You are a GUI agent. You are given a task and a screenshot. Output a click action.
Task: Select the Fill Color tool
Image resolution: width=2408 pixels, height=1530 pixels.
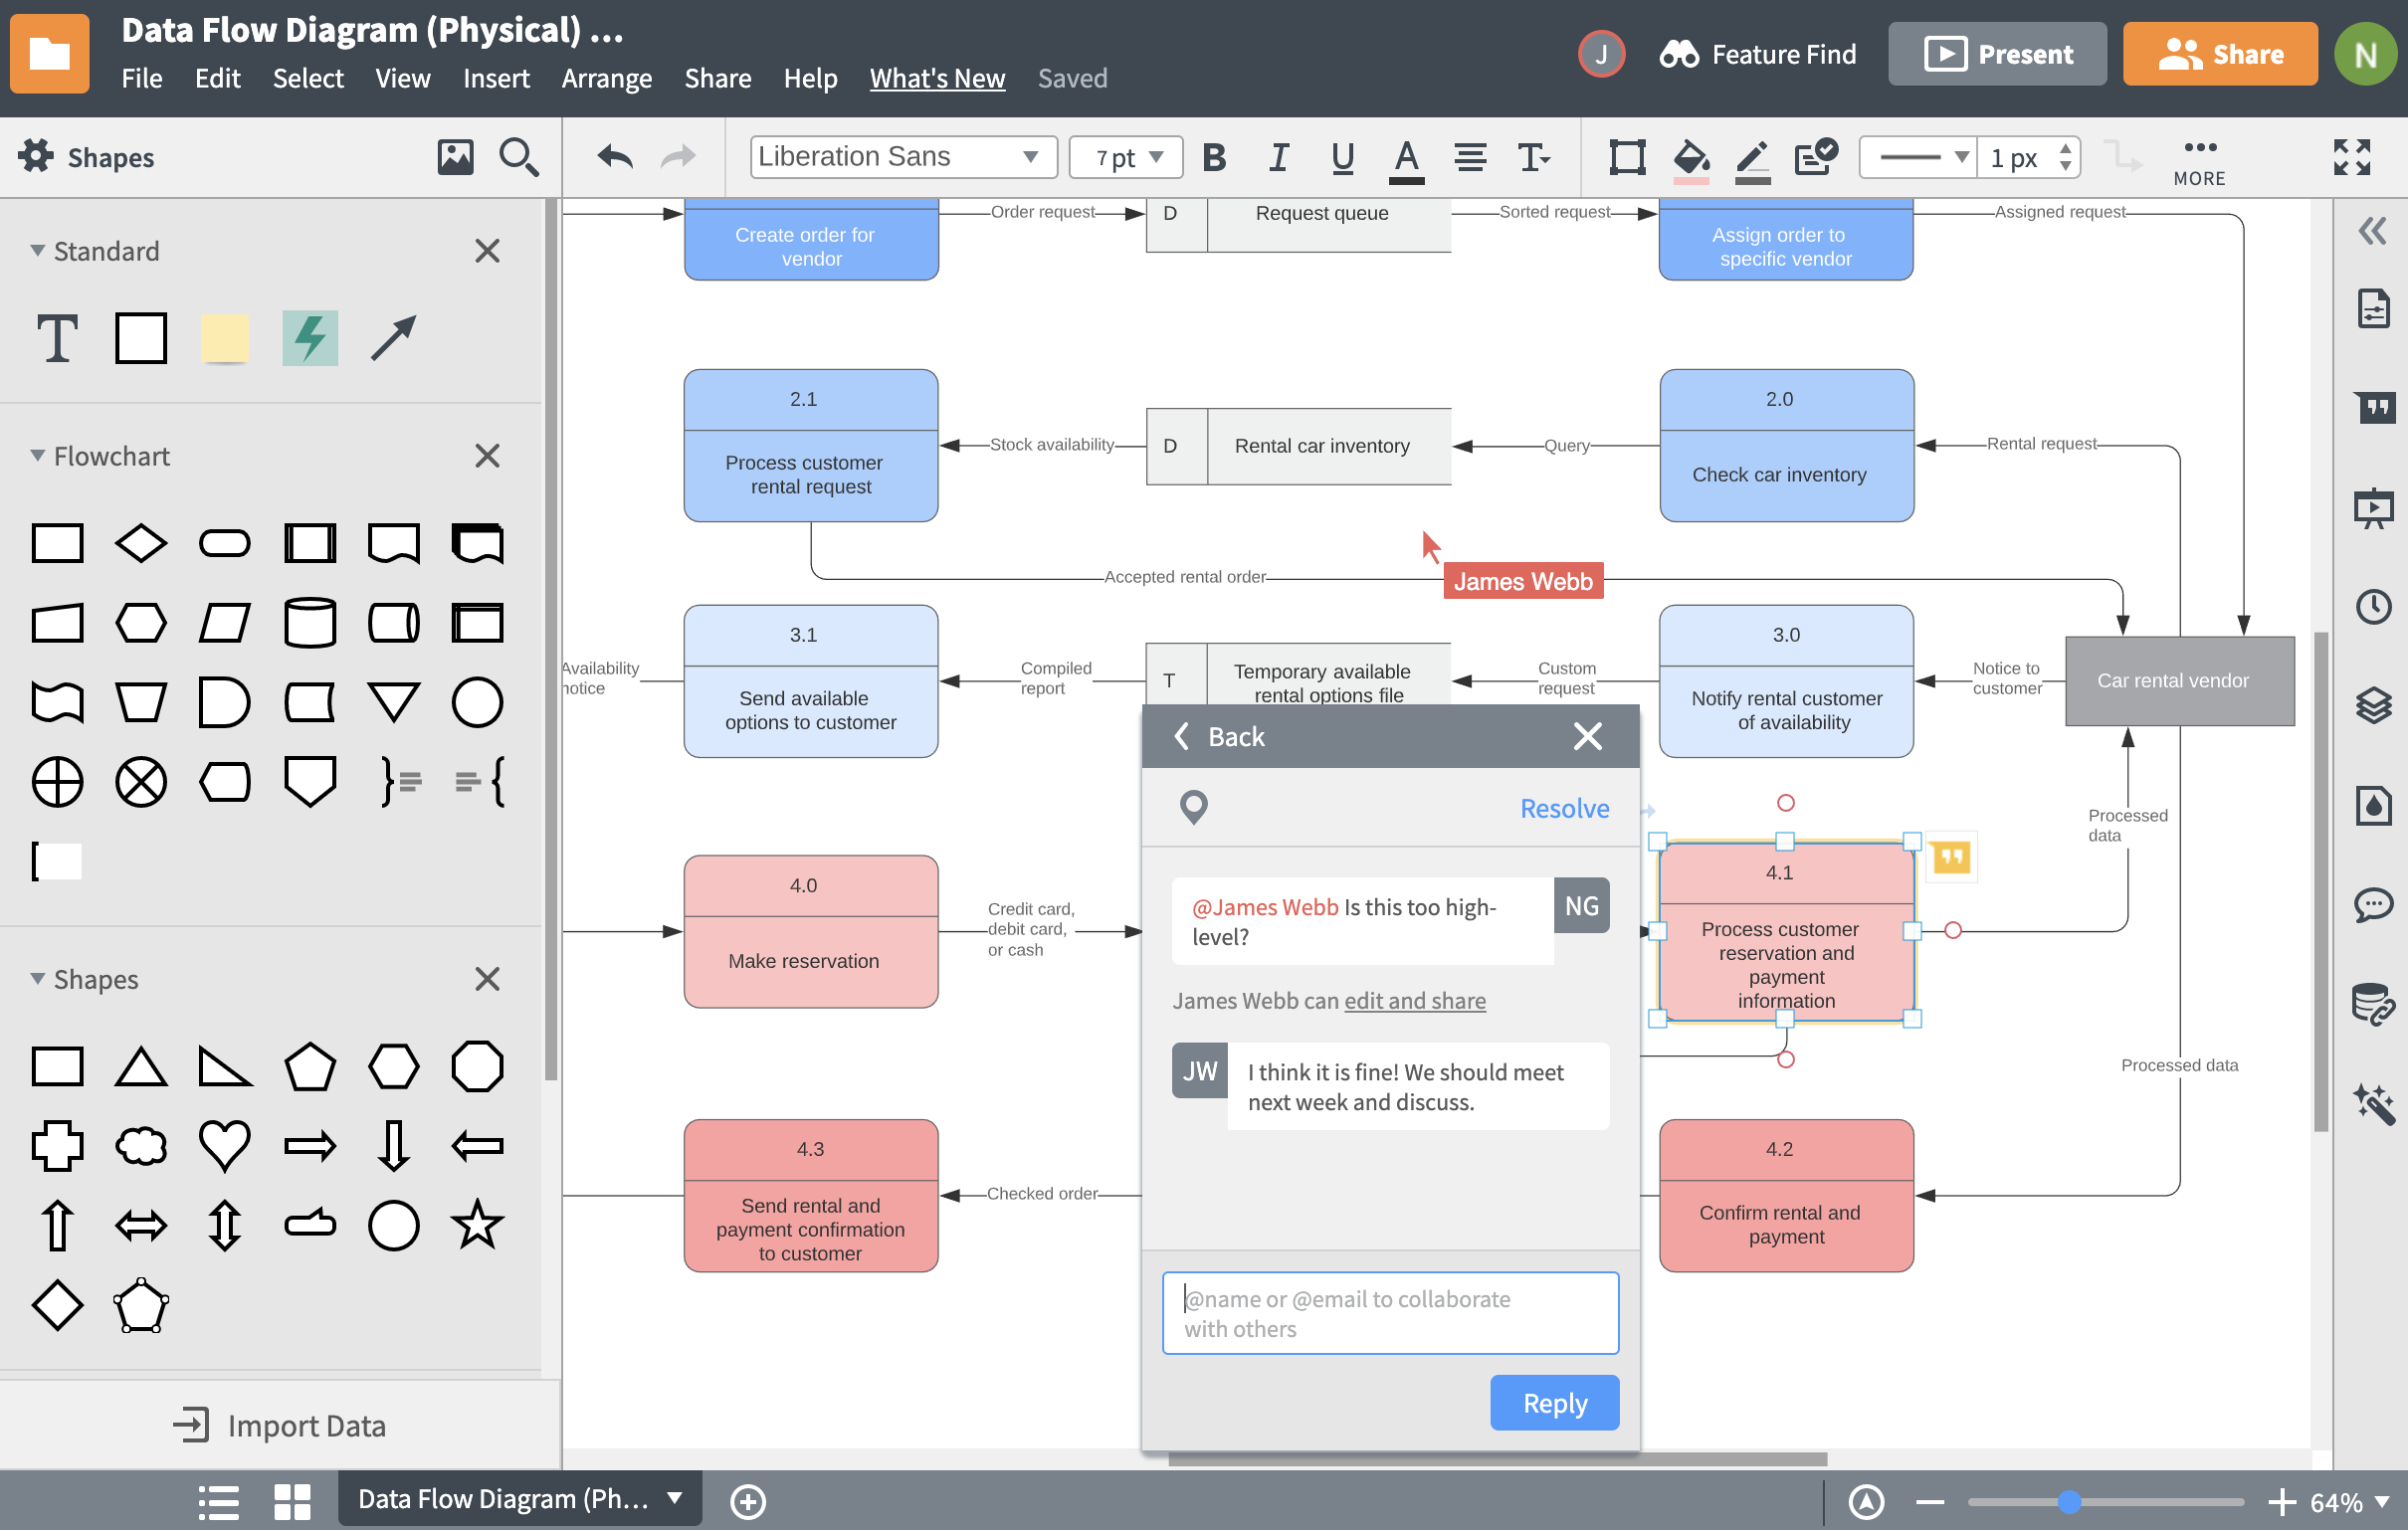coord(1689,156)
